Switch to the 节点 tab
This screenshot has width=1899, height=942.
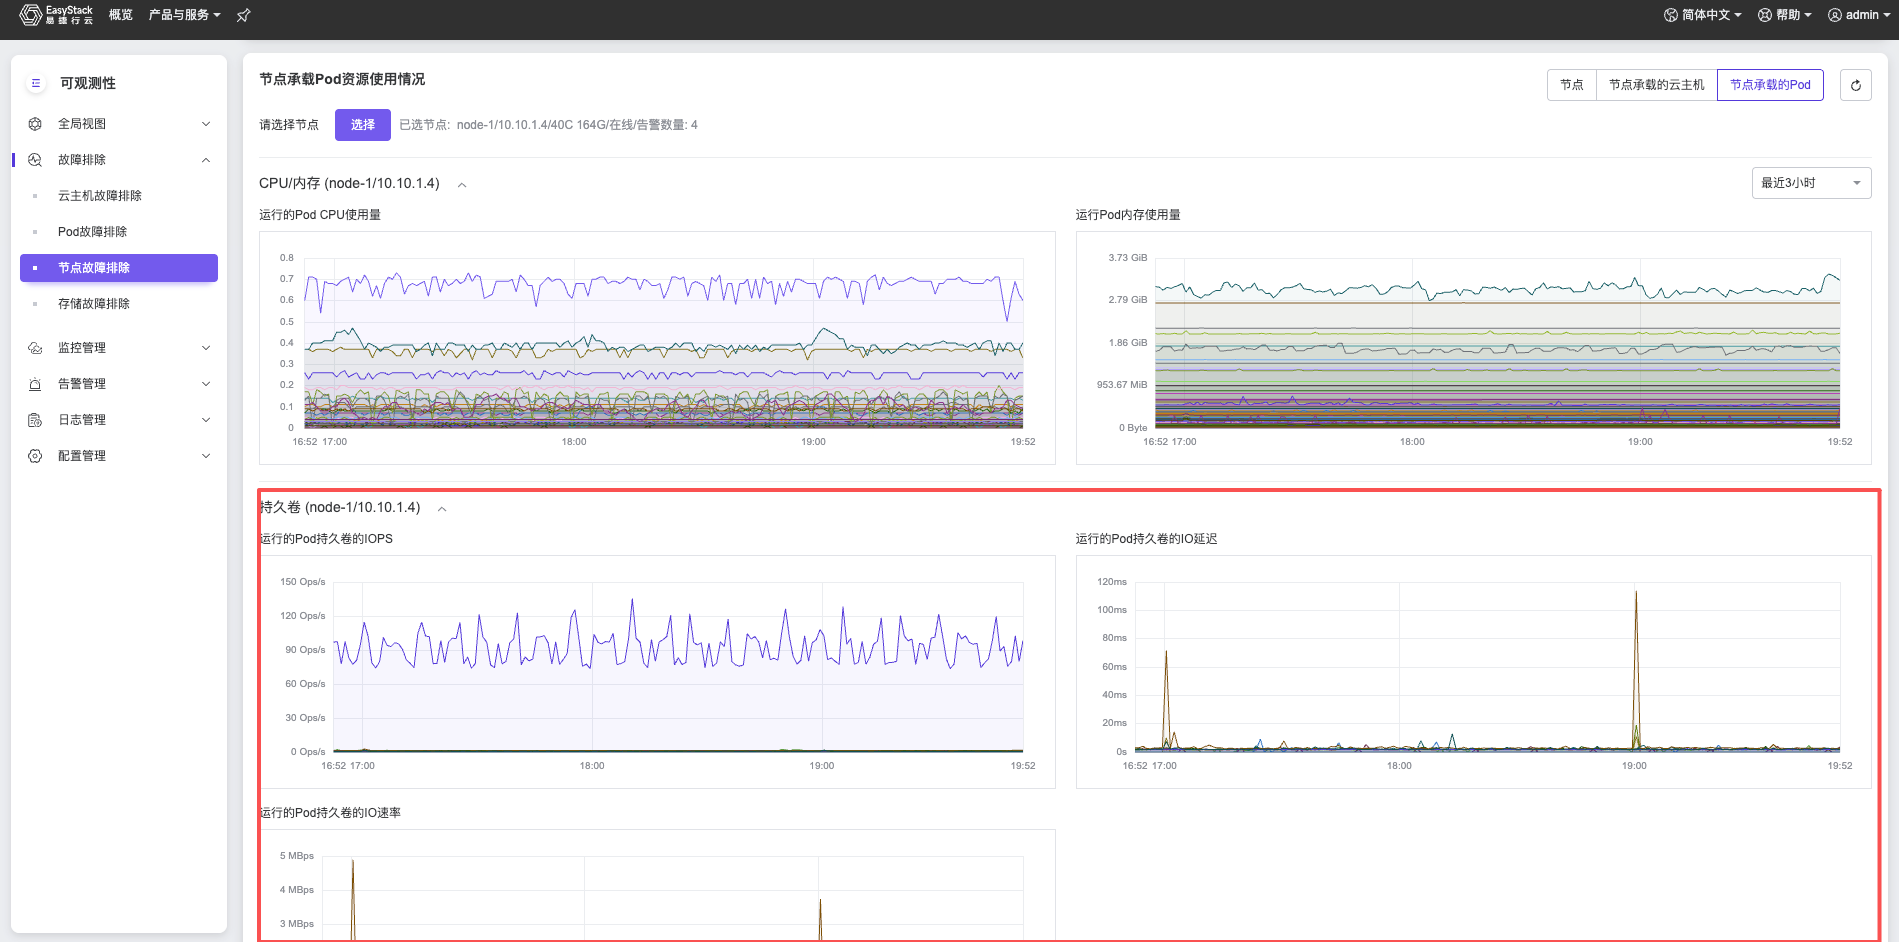pyautogui.click(x=1572, y=85)
